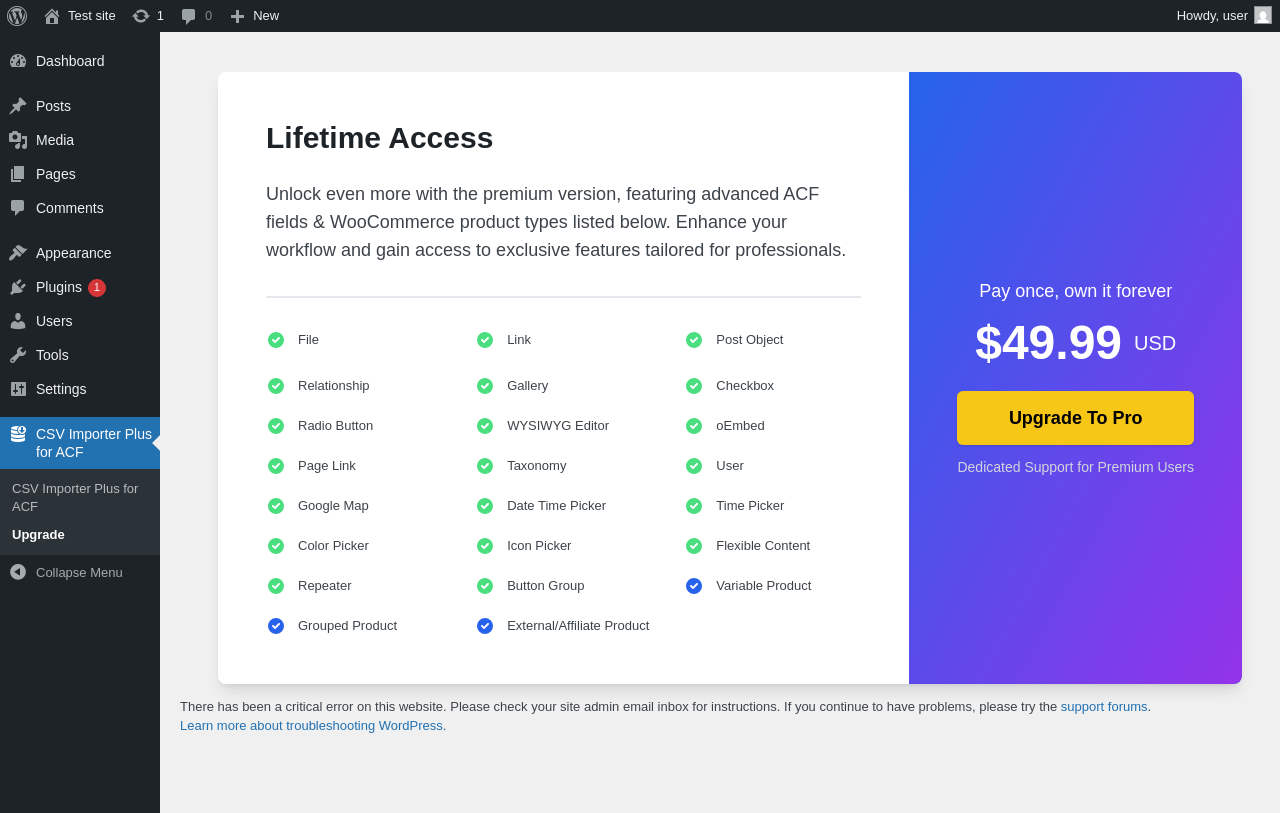
Task: Click 'Pay once, own it forever' text
Action: pos(1075,291)
